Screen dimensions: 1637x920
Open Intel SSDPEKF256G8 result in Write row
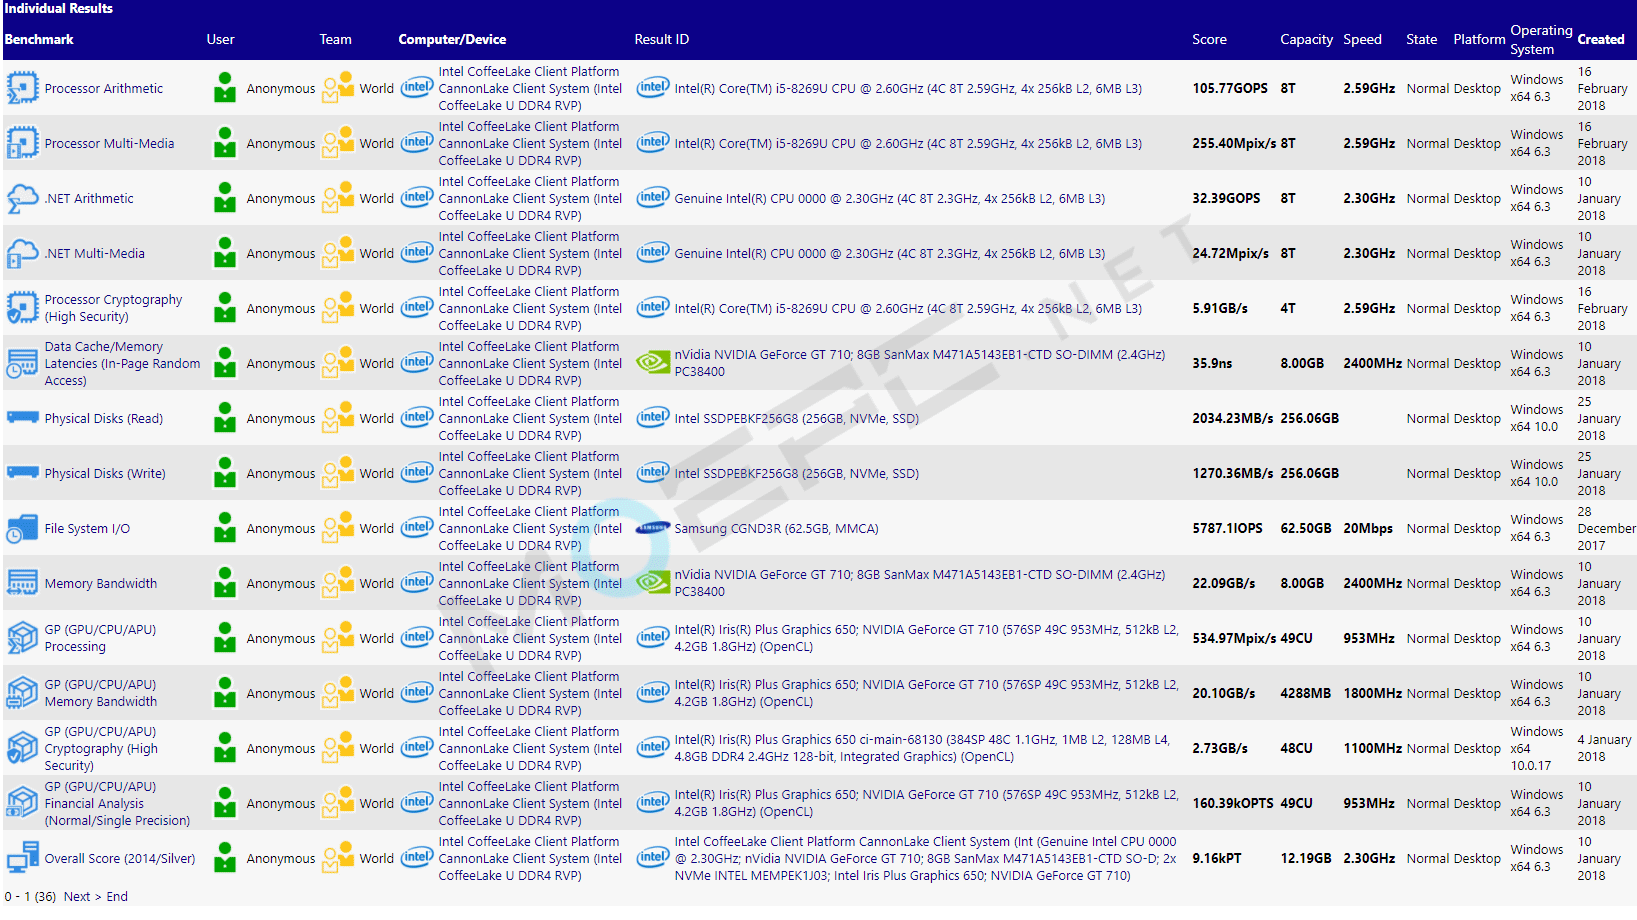click(796, 473)
